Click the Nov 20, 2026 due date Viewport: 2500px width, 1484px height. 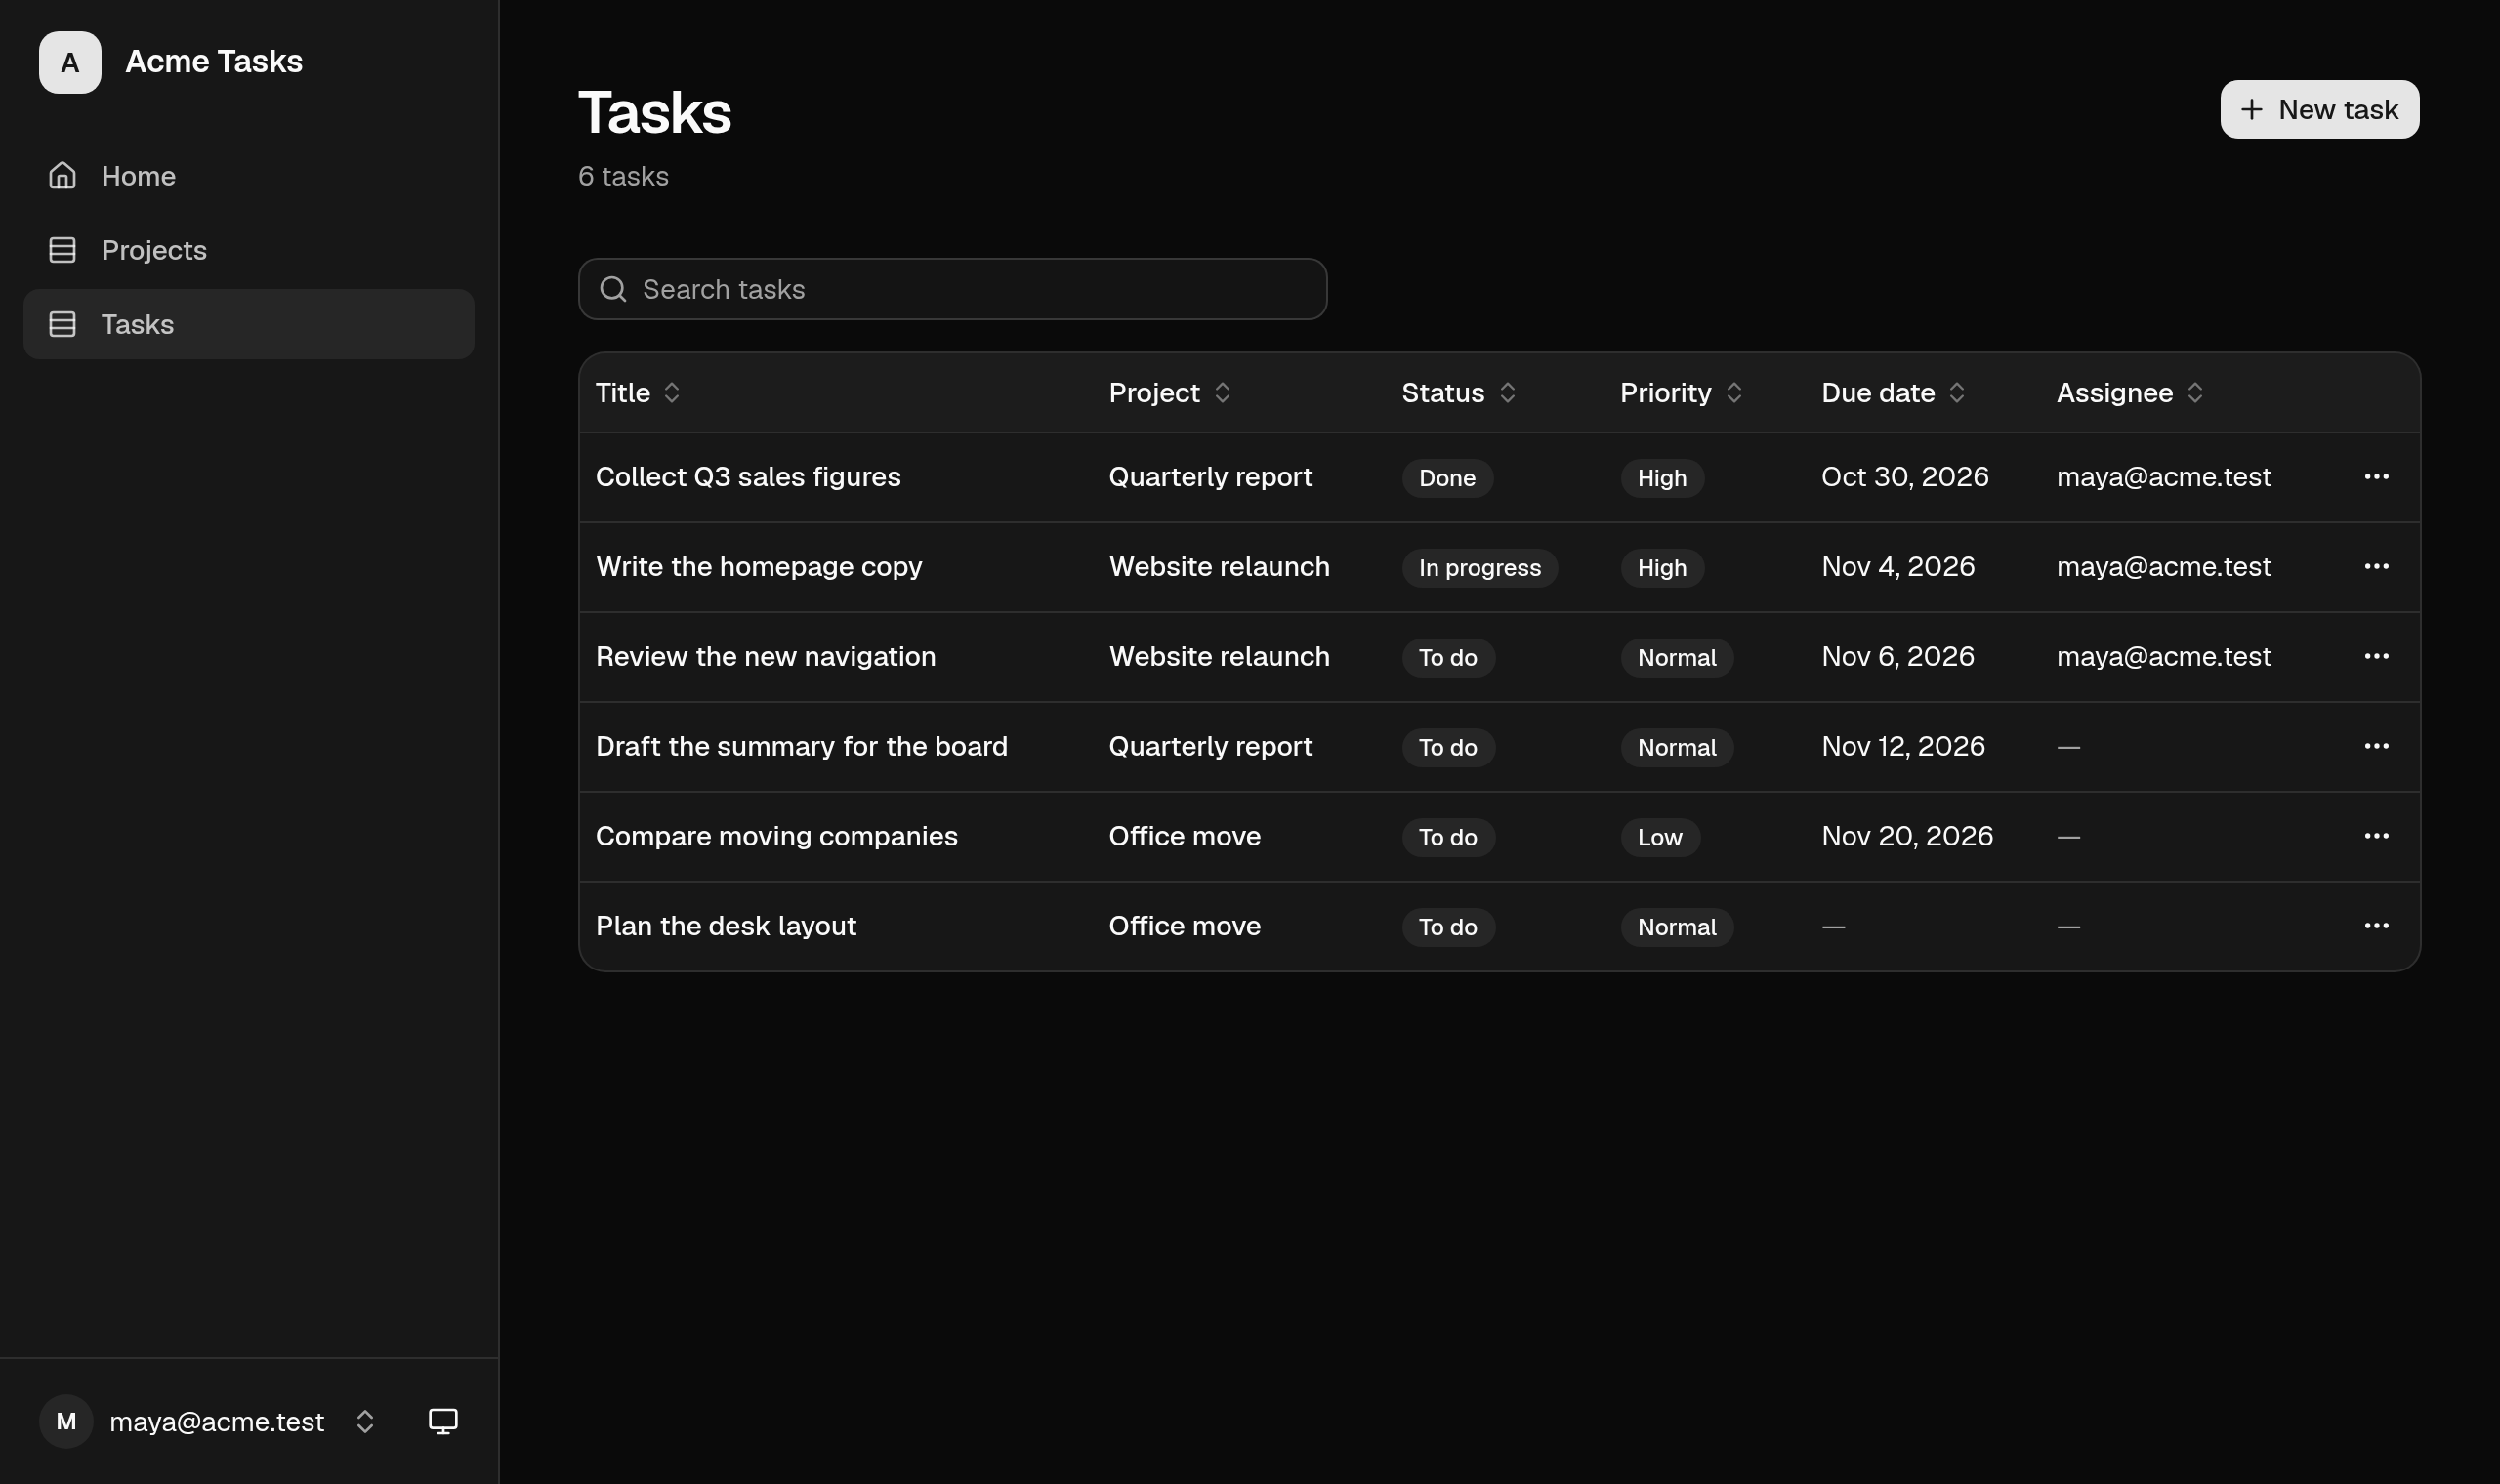pos(1907,836)
